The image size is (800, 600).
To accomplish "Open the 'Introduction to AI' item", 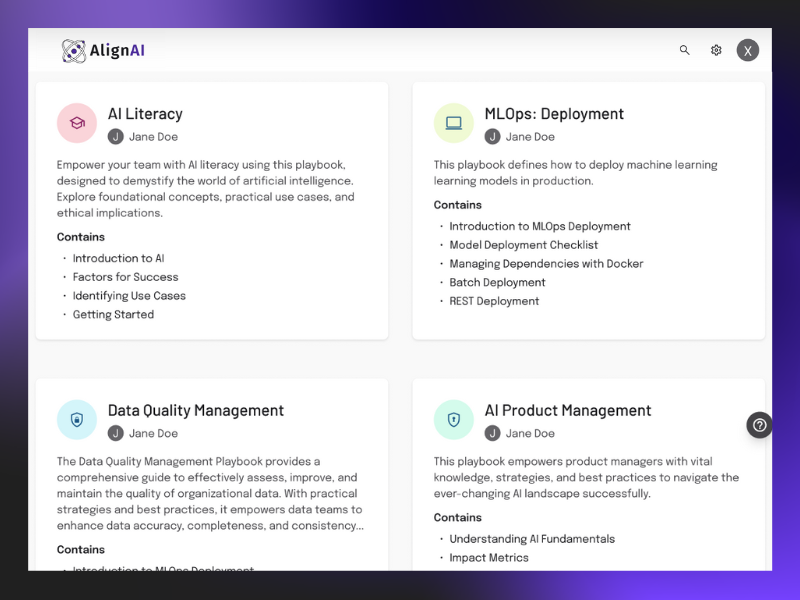I will 119,258.
